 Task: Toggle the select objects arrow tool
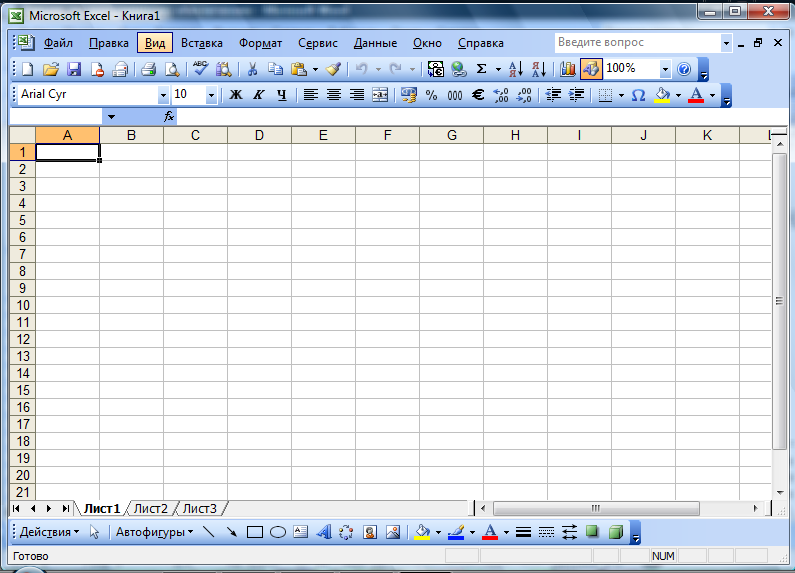click(x=94, y=532)
